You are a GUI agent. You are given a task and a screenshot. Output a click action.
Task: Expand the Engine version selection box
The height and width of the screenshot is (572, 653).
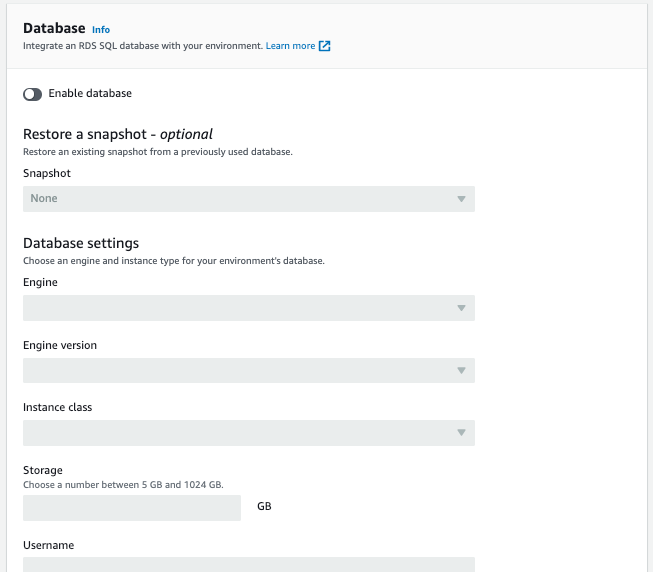click(240, 371)
